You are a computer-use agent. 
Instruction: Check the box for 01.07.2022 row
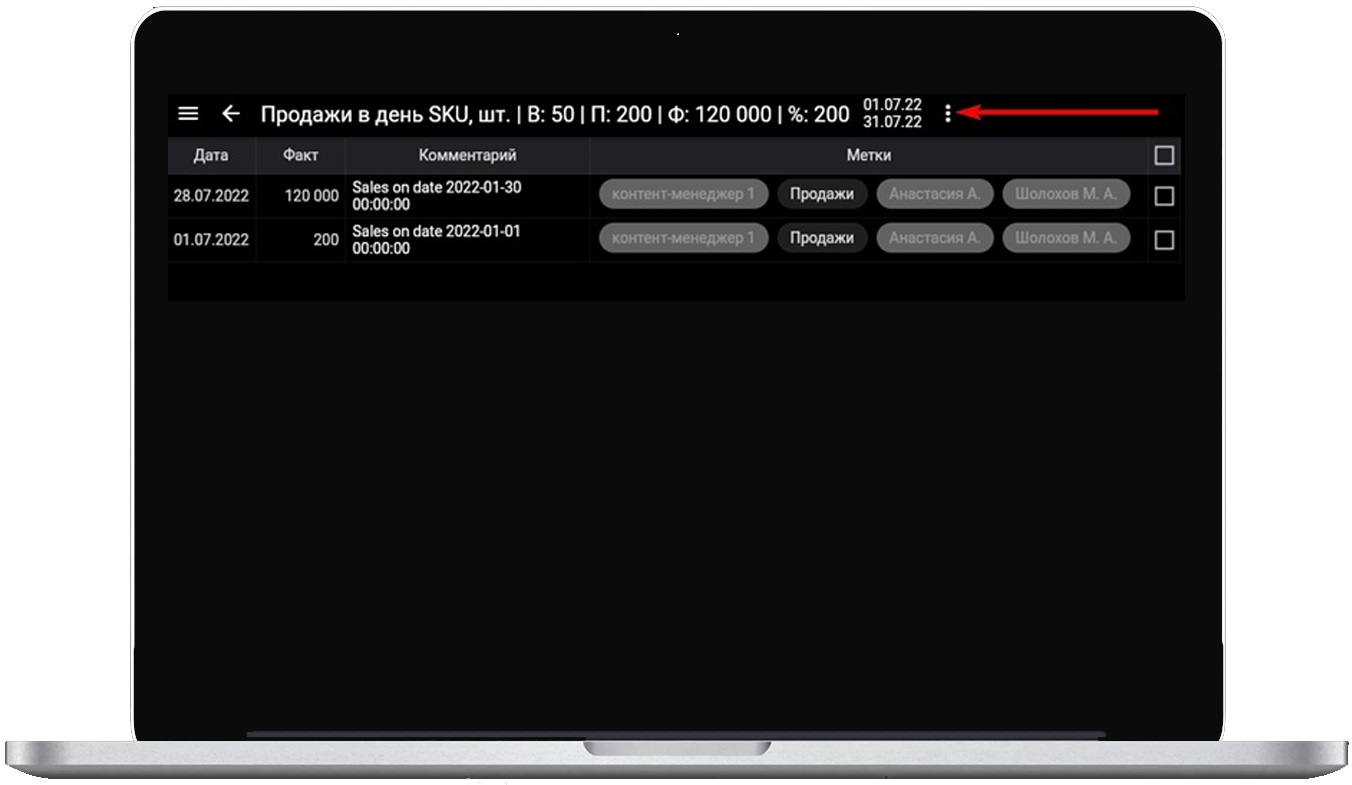pyautogui.click(x=1163, y=240)
